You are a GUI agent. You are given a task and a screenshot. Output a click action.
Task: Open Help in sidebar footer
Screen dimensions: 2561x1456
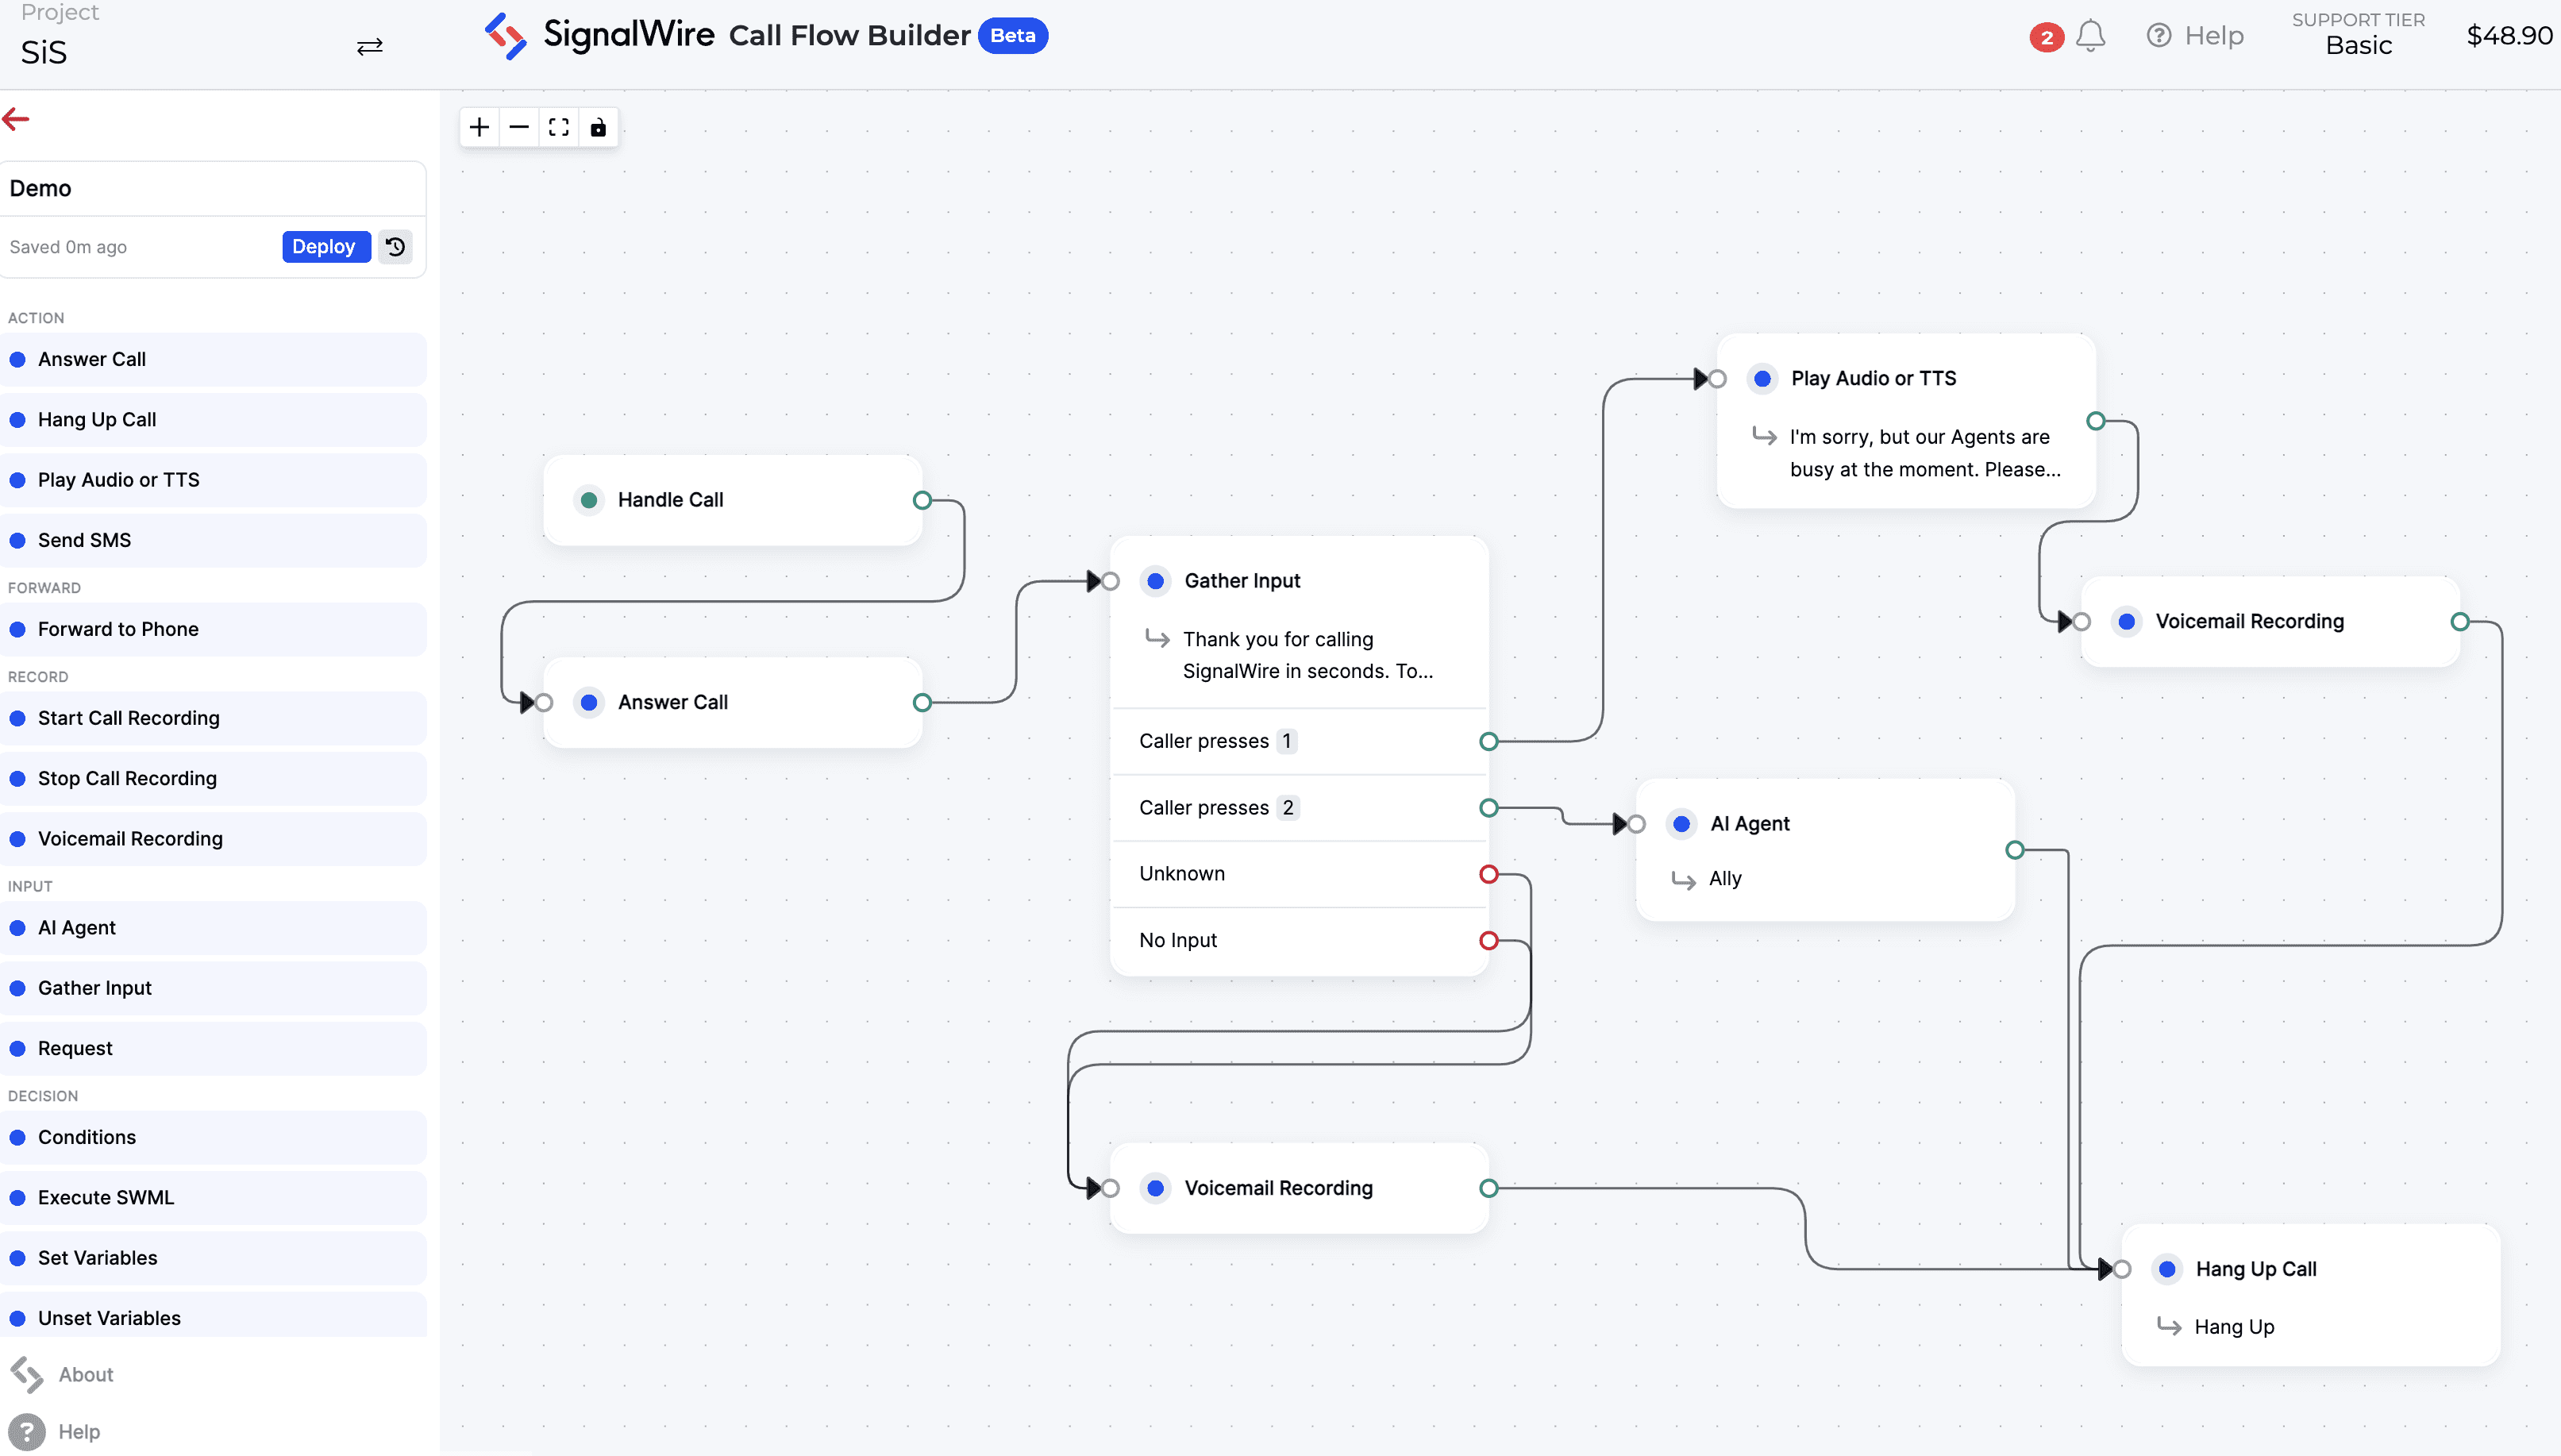(55, 1432)
